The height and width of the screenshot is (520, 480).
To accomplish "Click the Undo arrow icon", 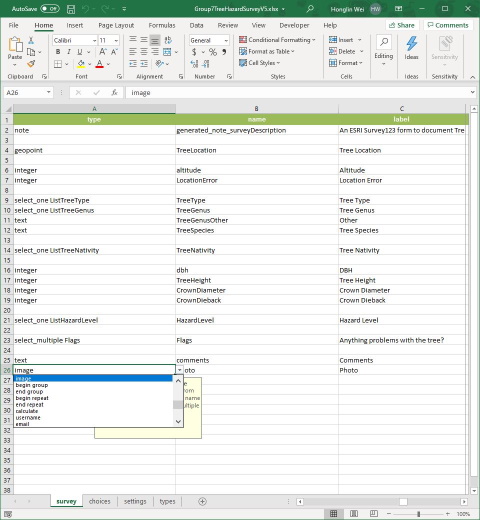I will tap(86, 9).
